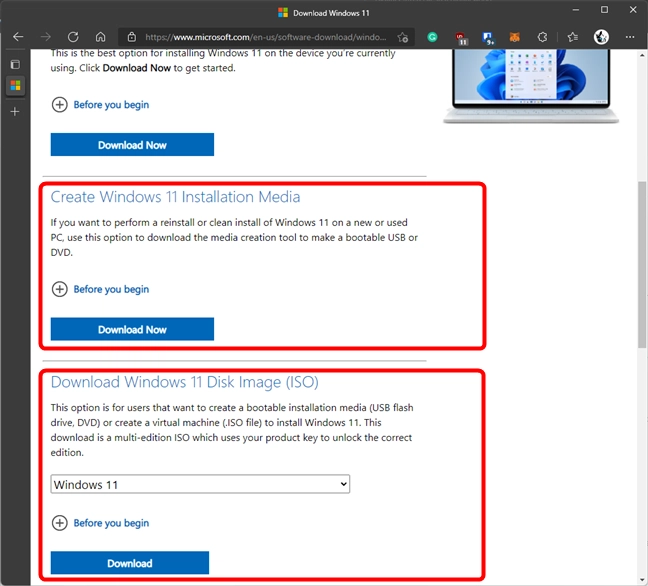Minimize the browser window

[x=575, y=10]
